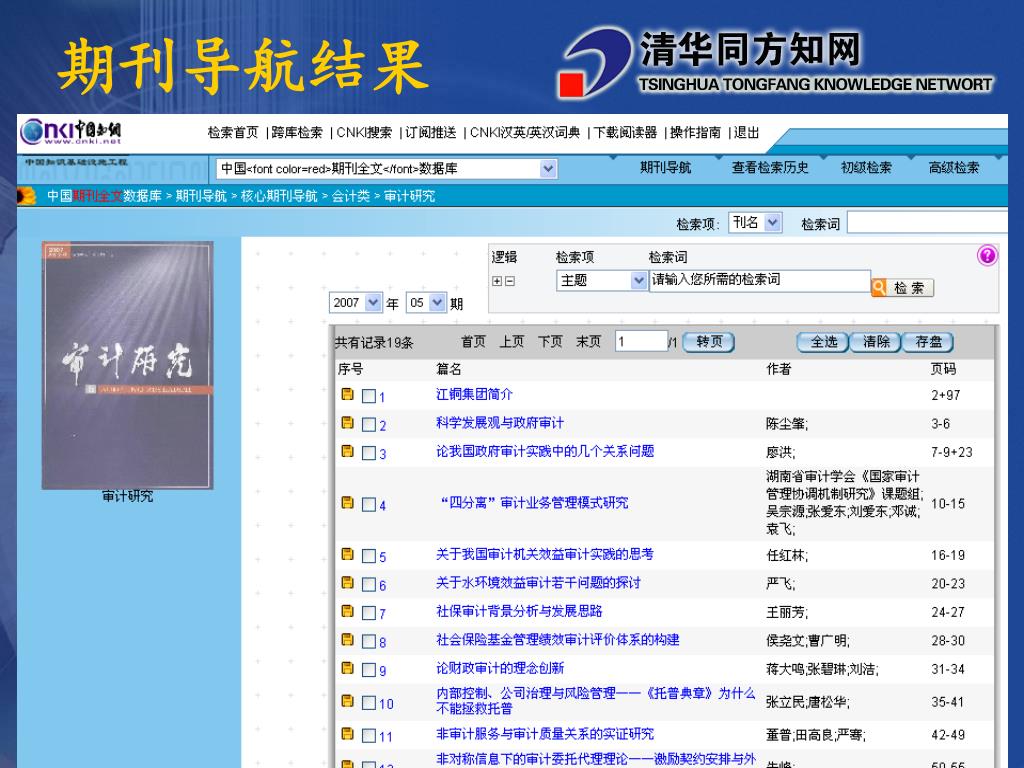This screenshot has width=1024, height=768.
Task: Click the yellow file icon for record 1
Action: click(347, 394)
